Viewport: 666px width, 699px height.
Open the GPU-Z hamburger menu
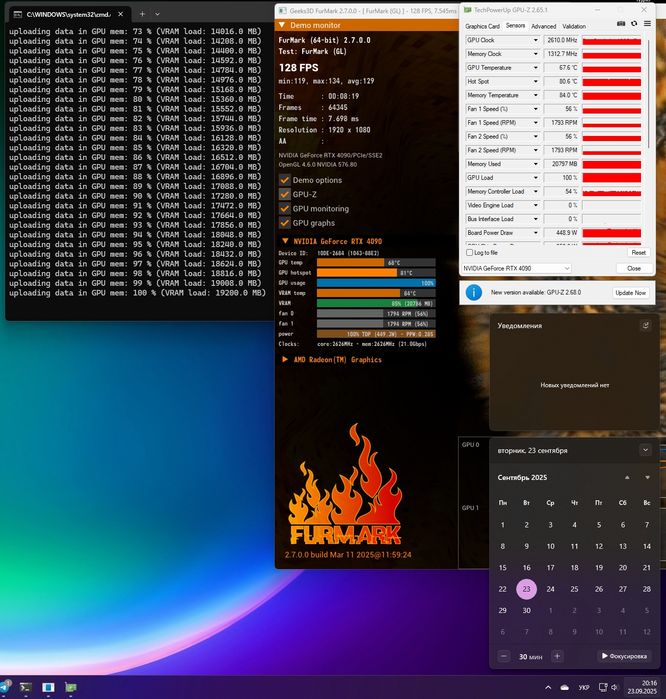click(x=647, y=24)
